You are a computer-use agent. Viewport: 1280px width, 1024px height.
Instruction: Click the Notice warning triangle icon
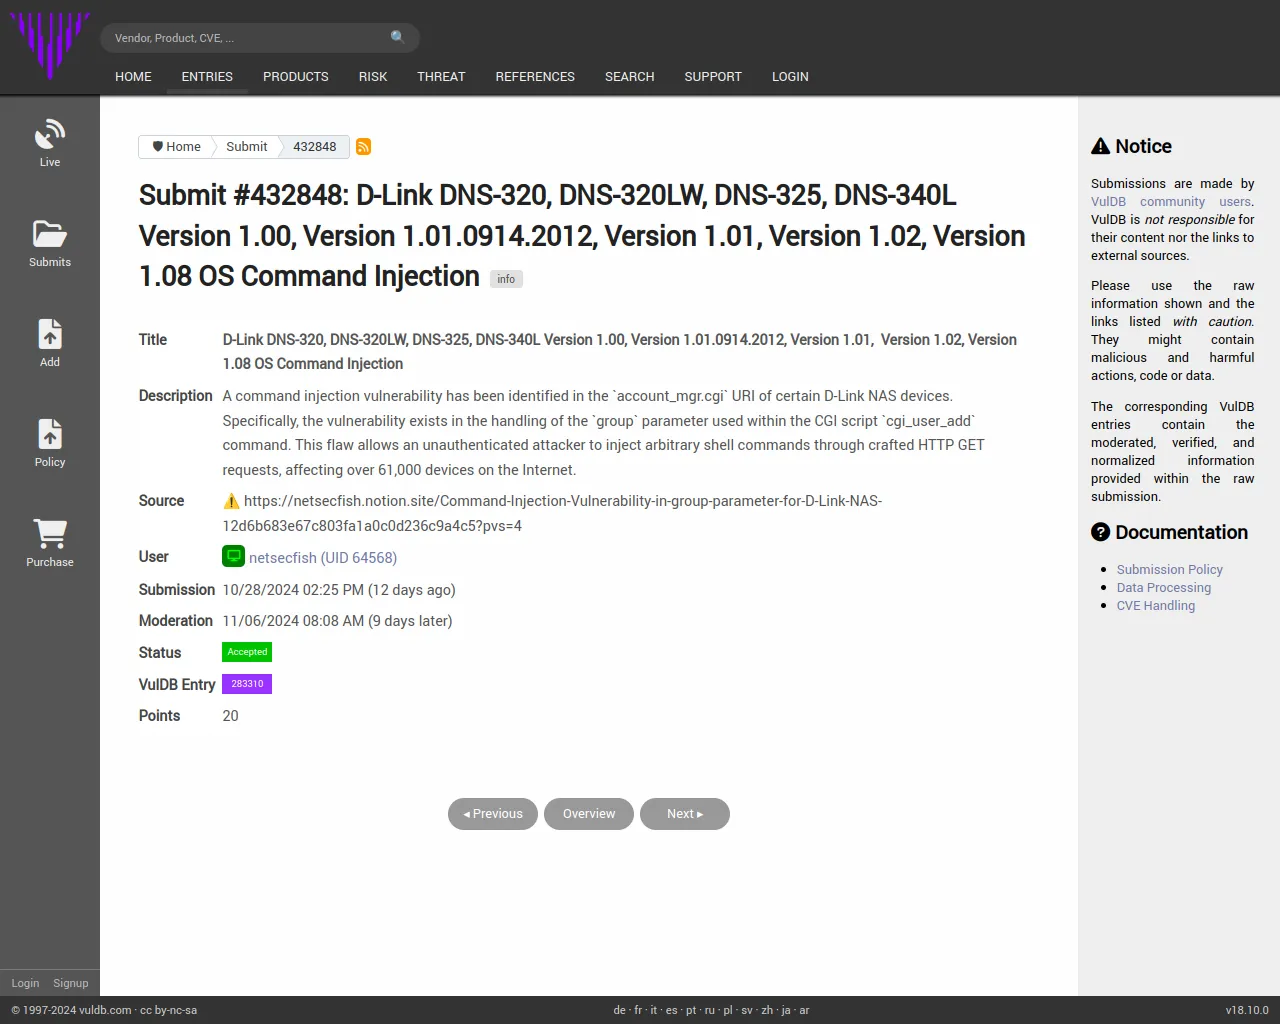1101,146
